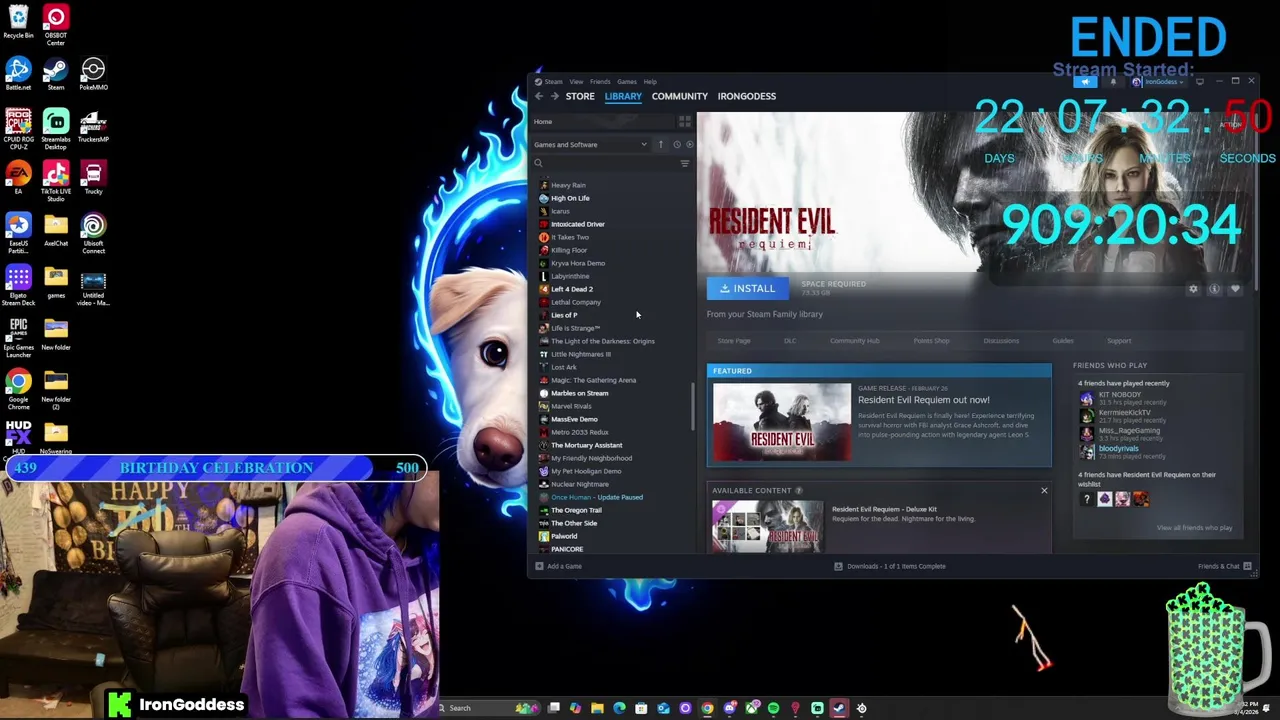
Task: Open the Games menu
Action: pyautogui.click(x=627, y=82)
